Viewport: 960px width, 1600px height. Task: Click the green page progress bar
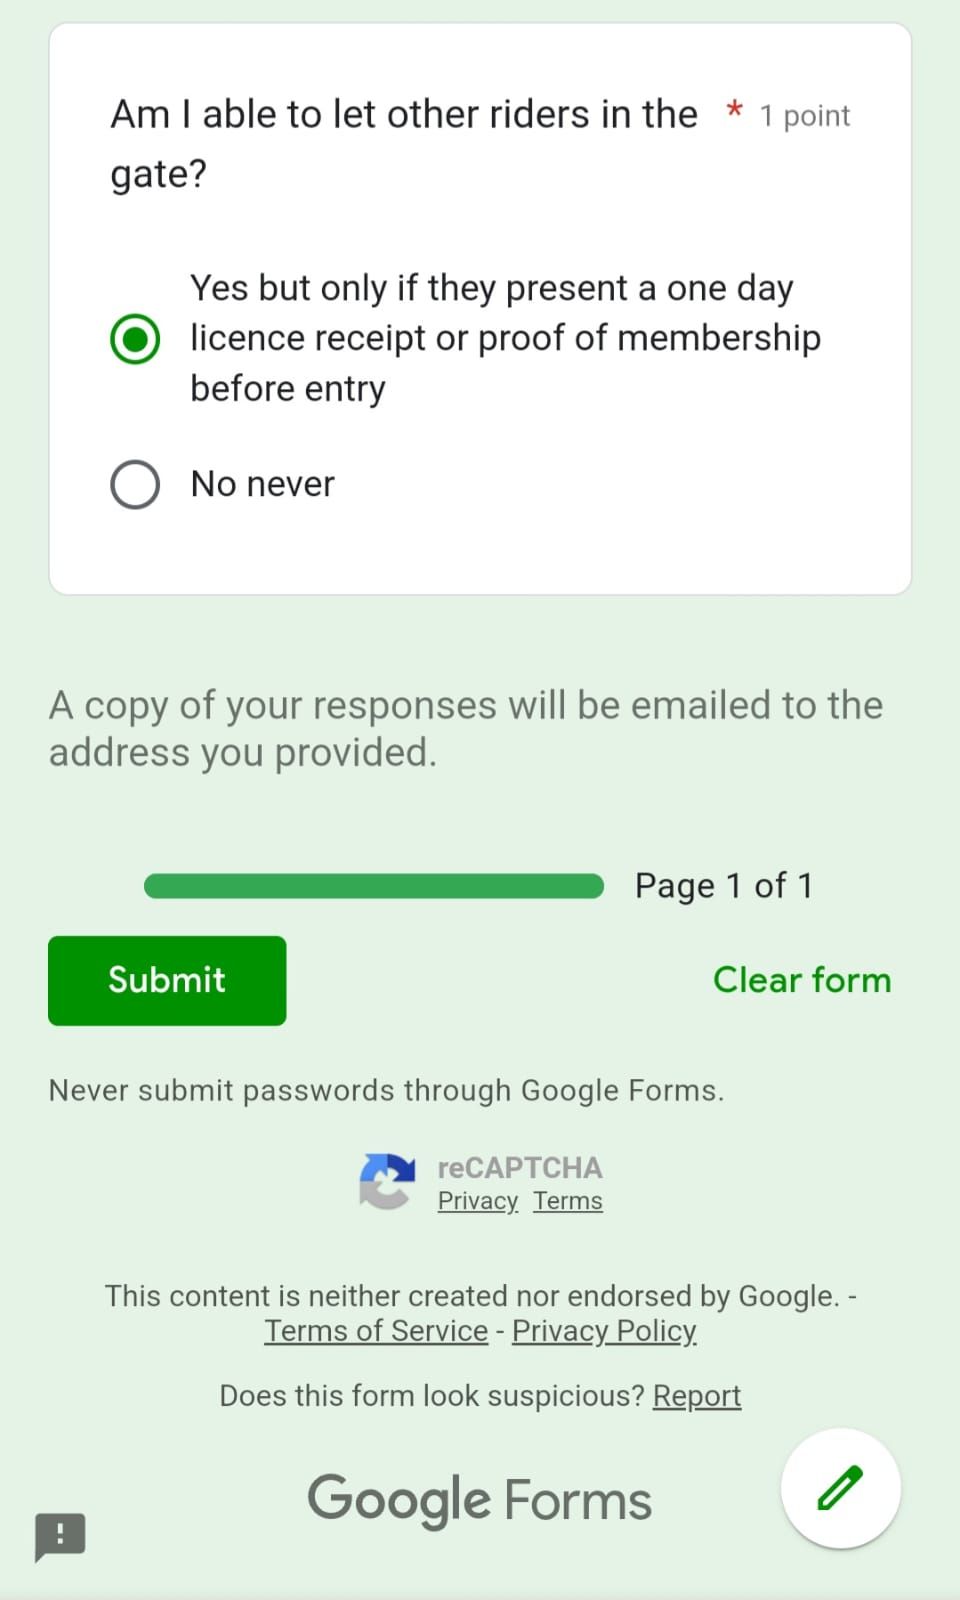(373, 886)
